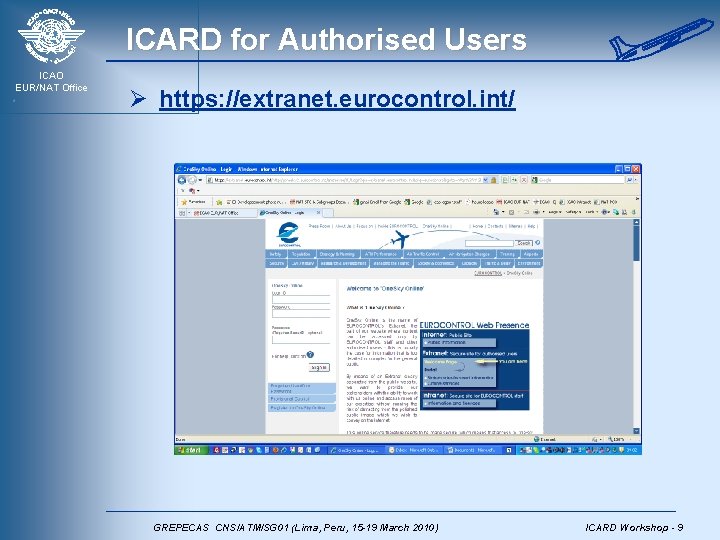Screen dimensions: 720x540
Task: Click the magnifier search button in the browser toolbar
Action: coord(630,180)
